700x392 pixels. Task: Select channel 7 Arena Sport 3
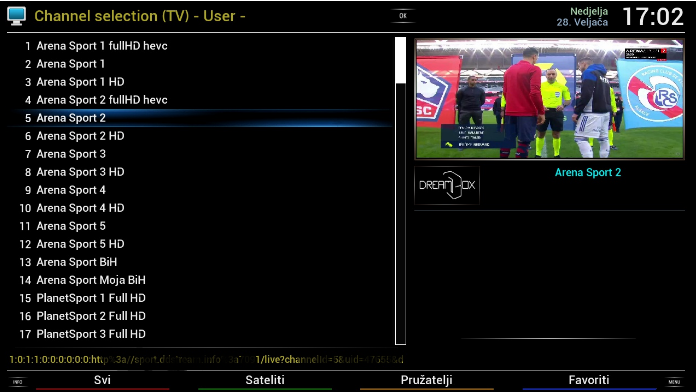200,154
